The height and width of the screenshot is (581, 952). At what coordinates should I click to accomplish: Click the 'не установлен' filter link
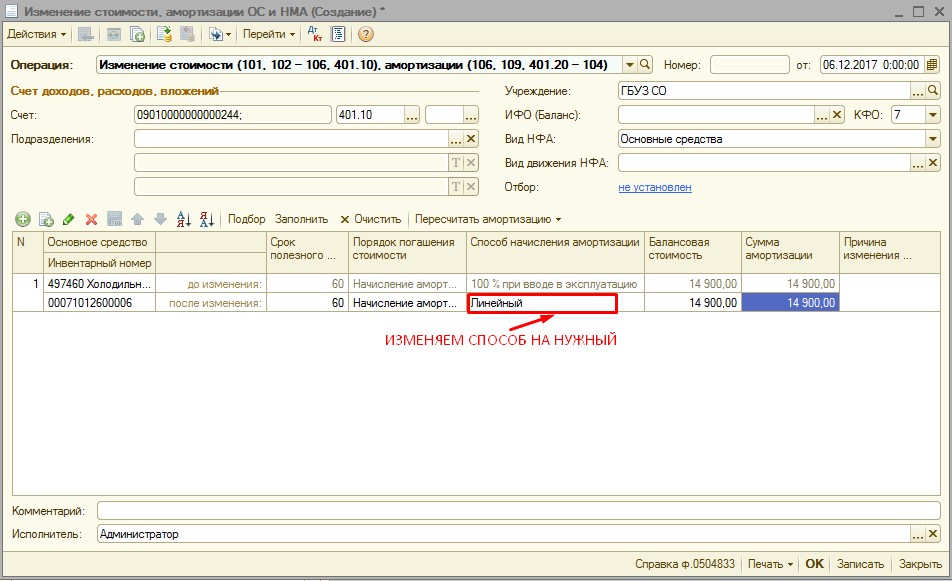click(x=654, y=187)
